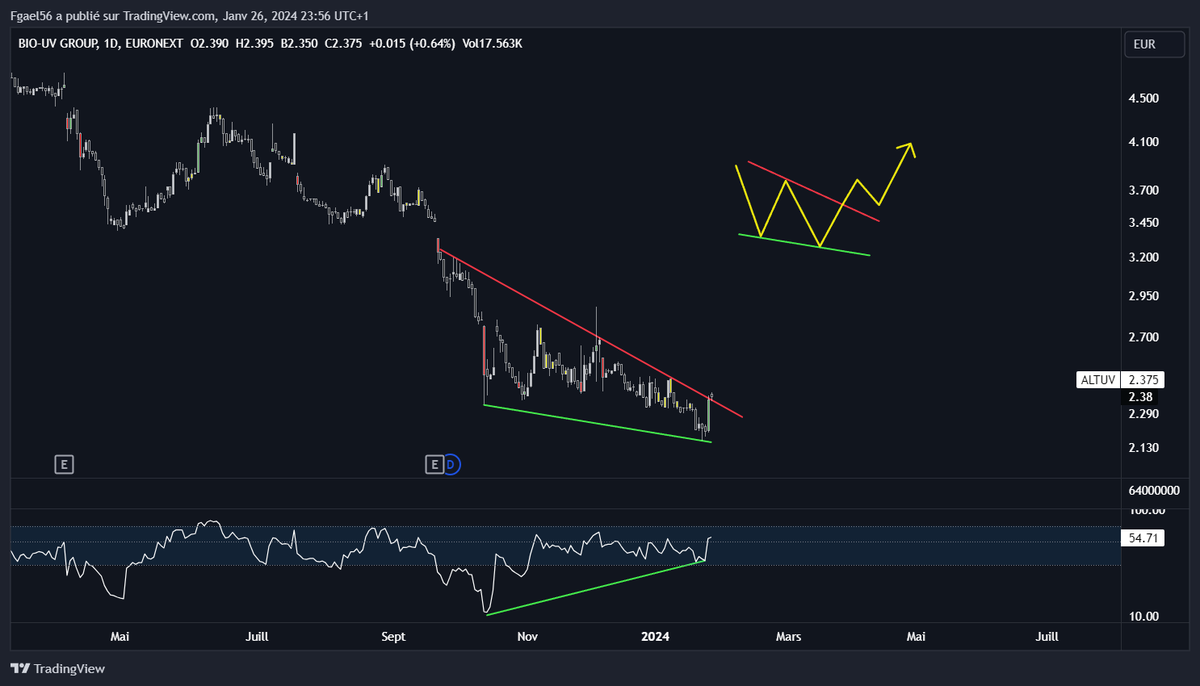Select the yellow projected price path arrow
Image resolution: width=1200 pixels, height=686 pixels.
pyautogui.click(x=824, y=194)
